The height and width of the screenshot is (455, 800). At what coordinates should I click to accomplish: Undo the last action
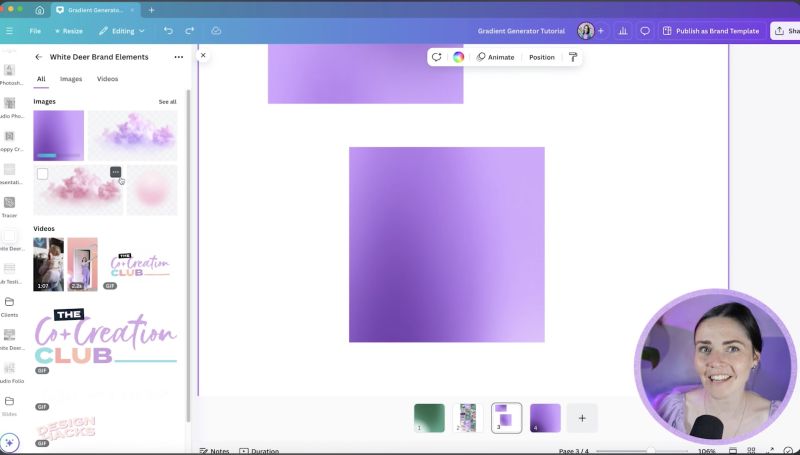[168, 31]
